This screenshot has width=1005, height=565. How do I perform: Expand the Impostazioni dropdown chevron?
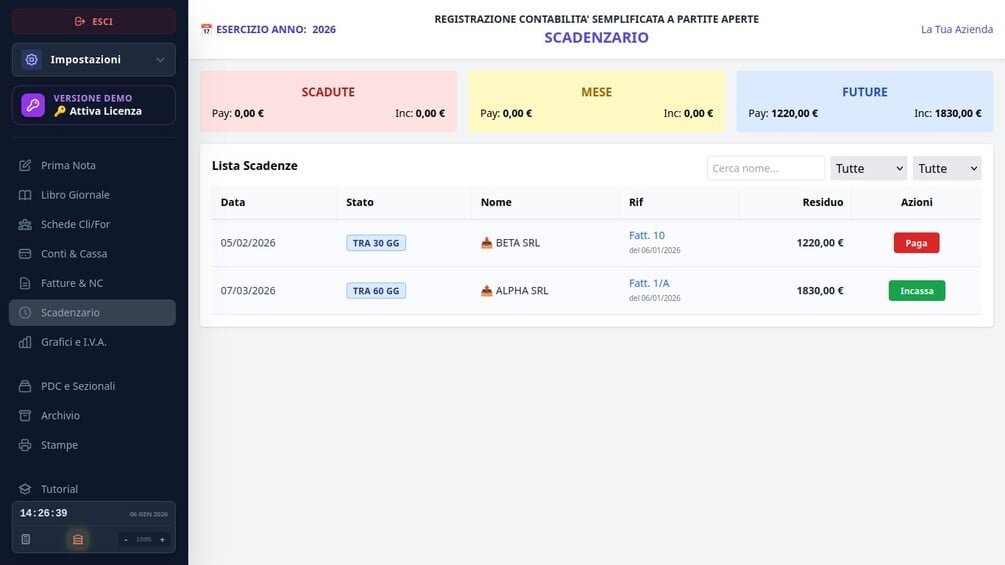pos(160,60)
